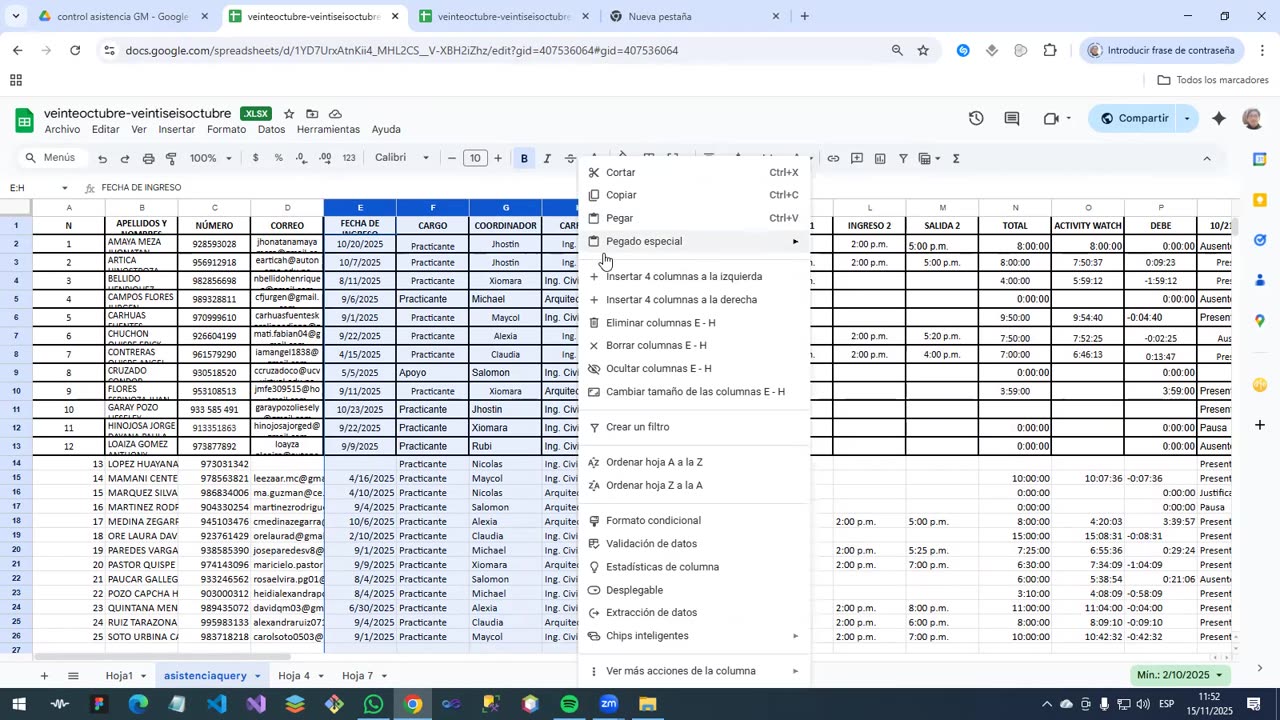Viewport: 1280px width, 720px height.
Task: Open Functions sigma icon
Action: 957,158
